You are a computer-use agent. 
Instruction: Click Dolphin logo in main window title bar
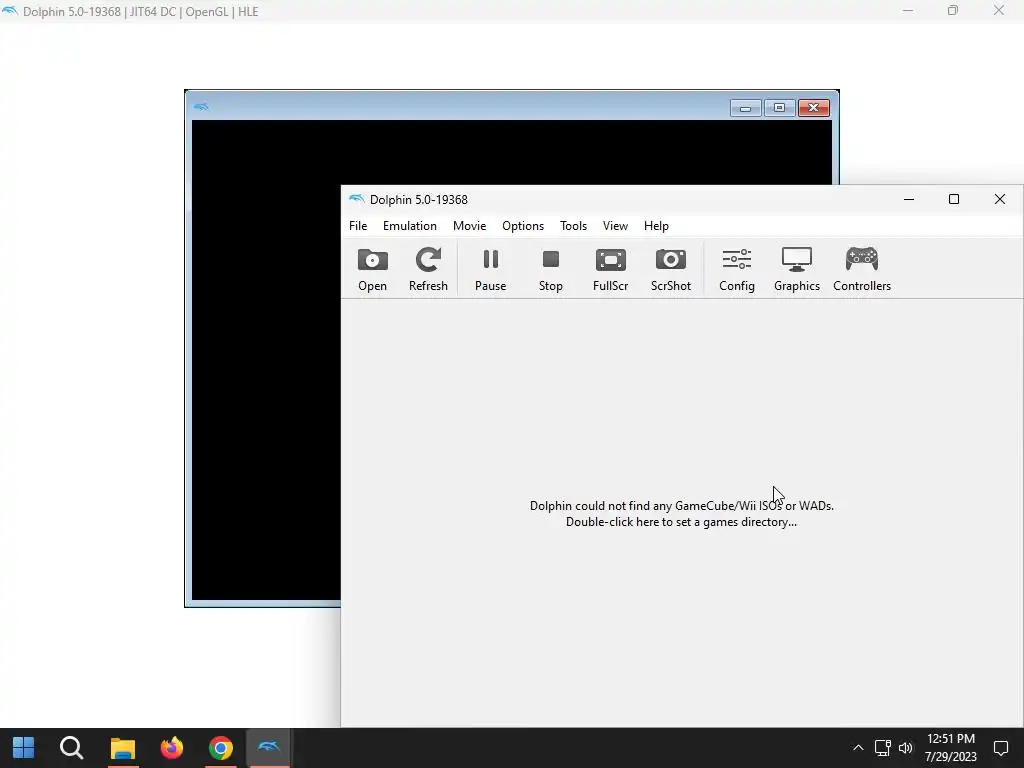coord(357,199)
